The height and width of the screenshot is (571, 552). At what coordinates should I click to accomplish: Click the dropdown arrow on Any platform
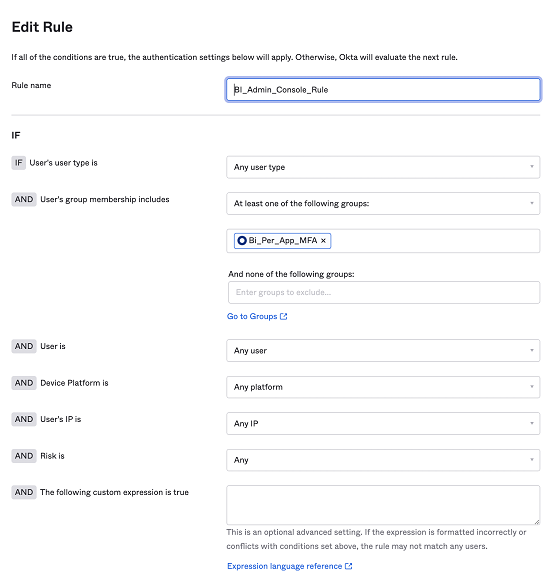click(x=532, y=387)
